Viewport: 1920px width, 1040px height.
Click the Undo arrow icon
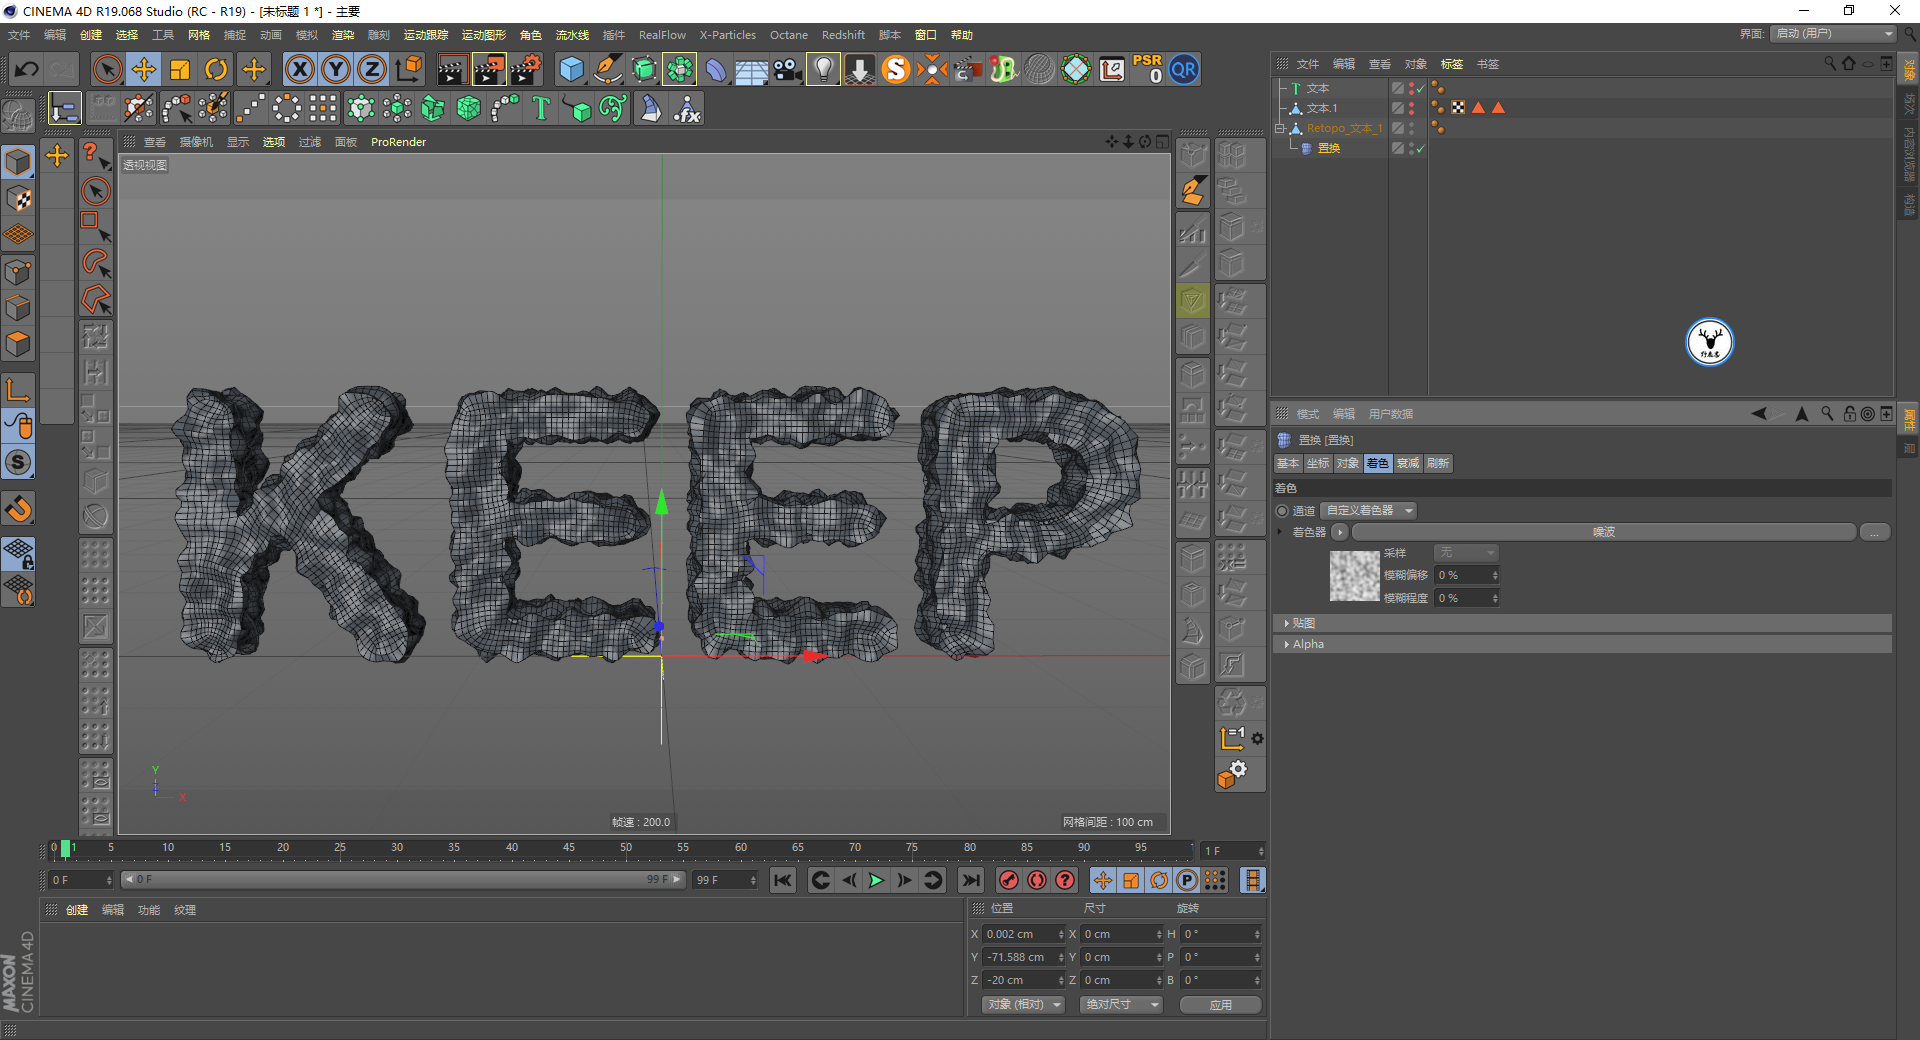(x=27, y=69)
